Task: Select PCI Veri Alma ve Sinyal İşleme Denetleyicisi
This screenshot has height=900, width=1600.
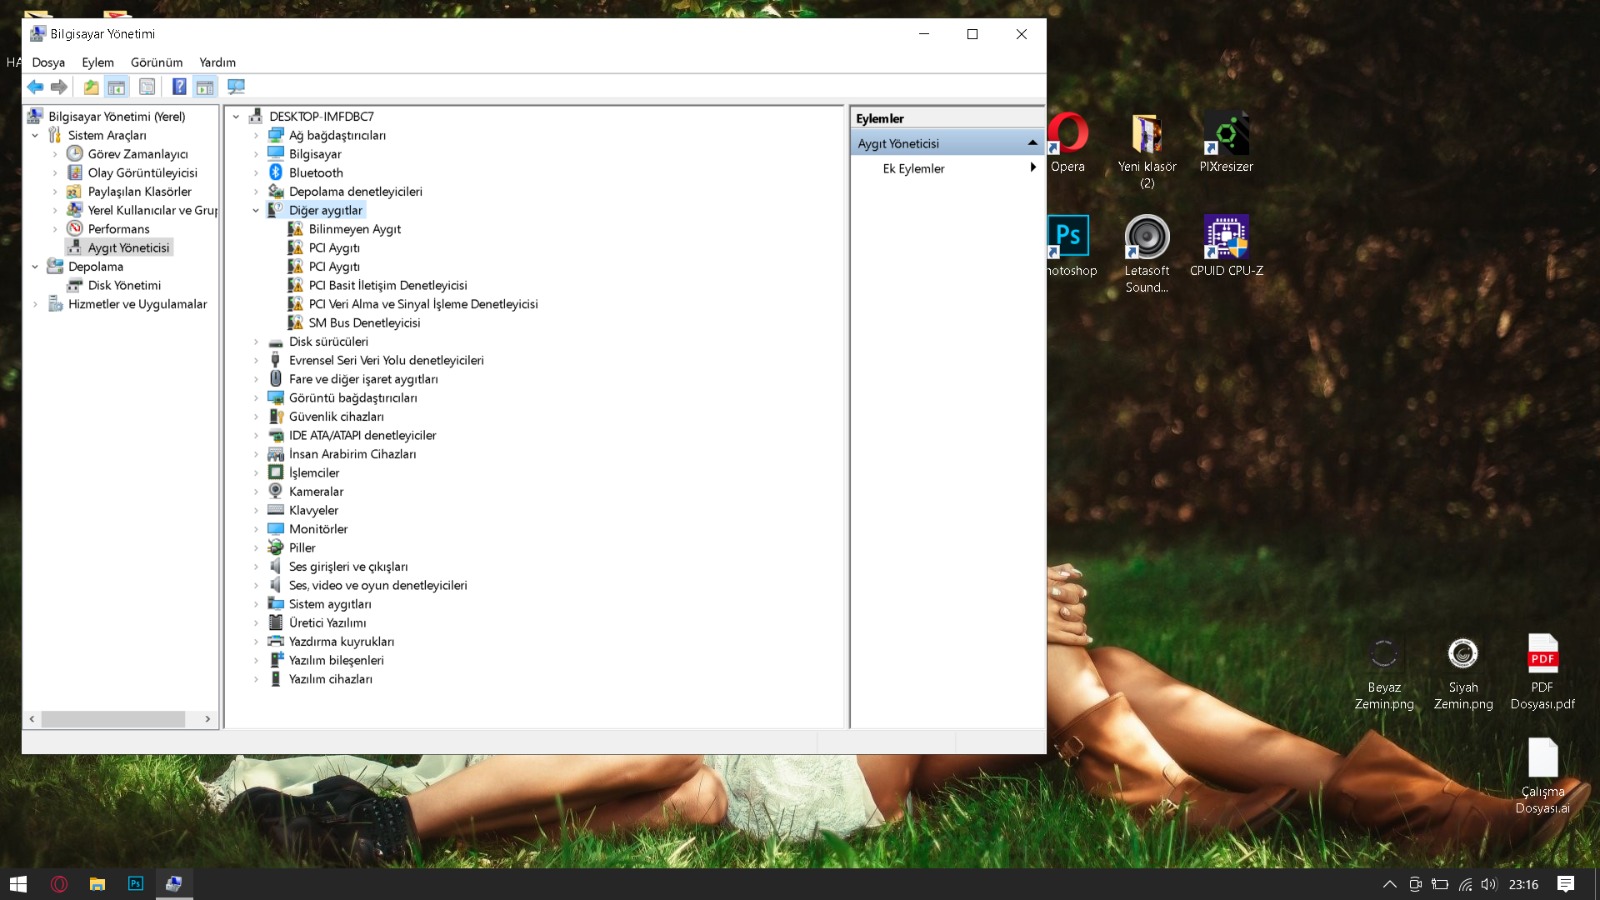Action: coord(423,304)
